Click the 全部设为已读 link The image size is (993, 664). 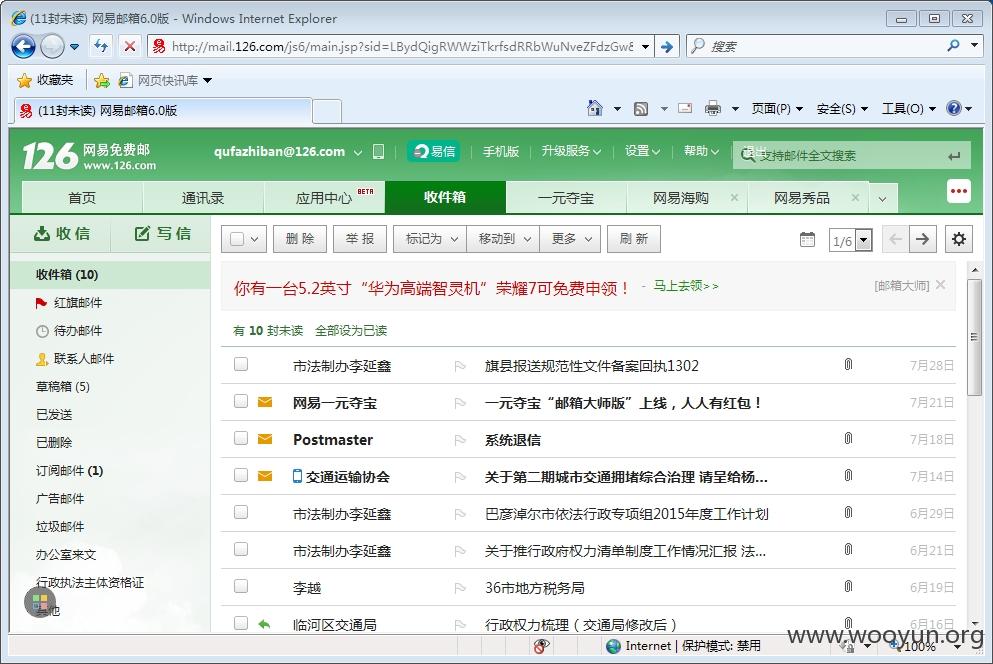(351, 331)
